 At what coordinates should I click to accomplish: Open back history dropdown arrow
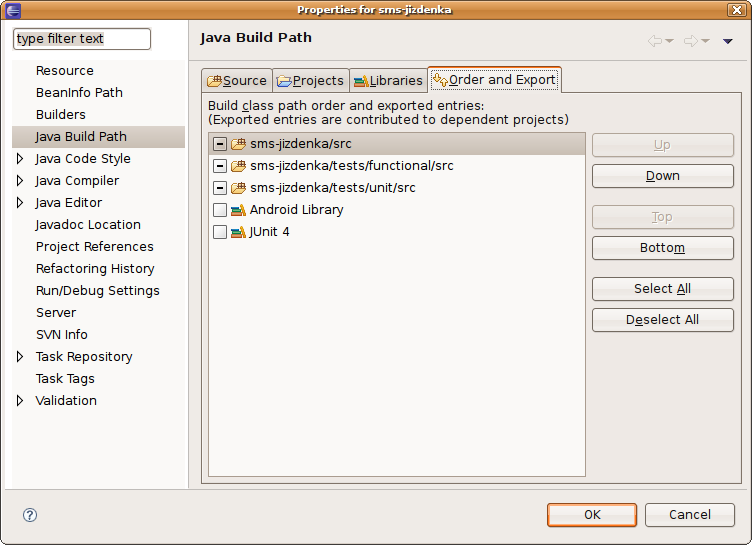pyautogui.click(x=670, y=41)
